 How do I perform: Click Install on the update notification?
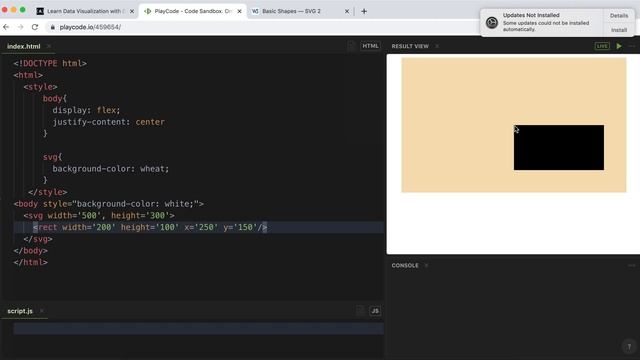619,30
